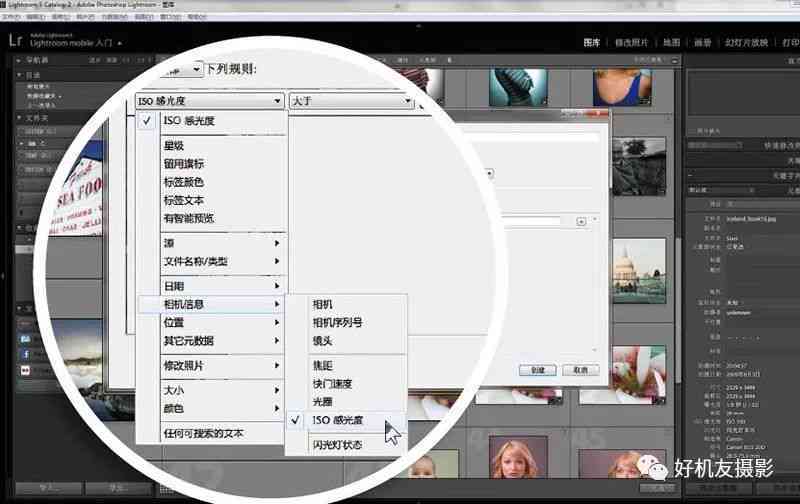Click the 取消 button in the dialog
Image resolution: width=800 pixels, height=504 pixels.
(x=581, y=370)
